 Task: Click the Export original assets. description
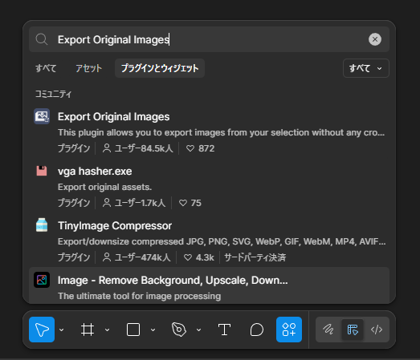click(105, 187)
